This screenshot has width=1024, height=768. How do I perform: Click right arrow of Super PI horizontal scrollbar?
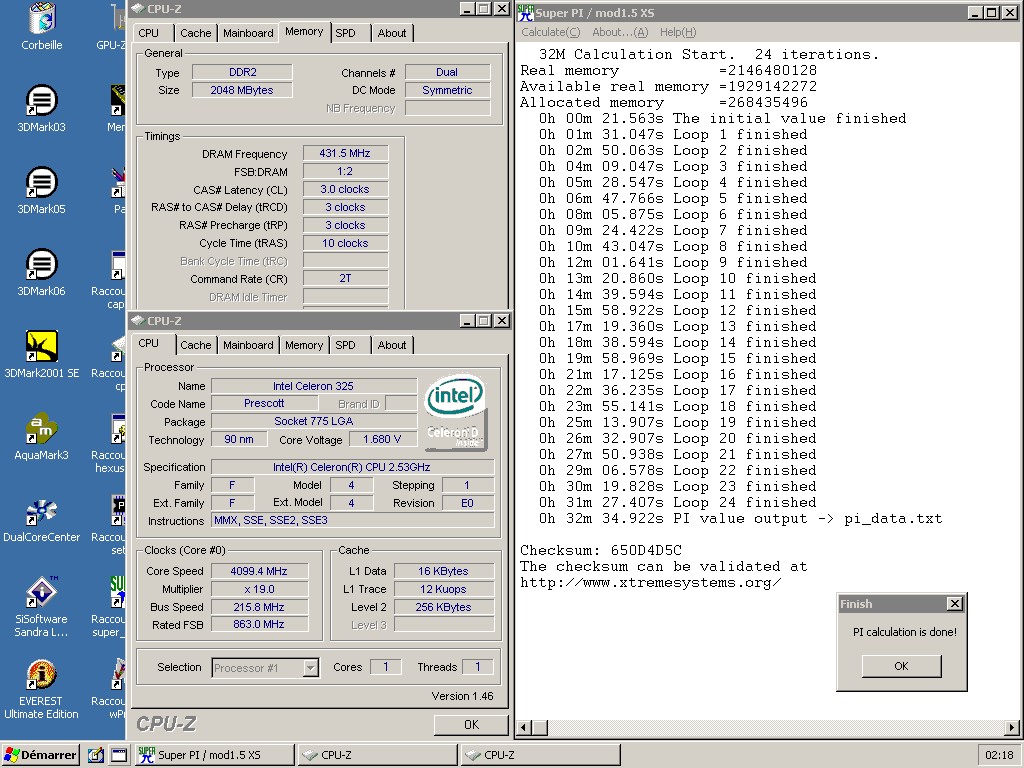point(1012,727)
